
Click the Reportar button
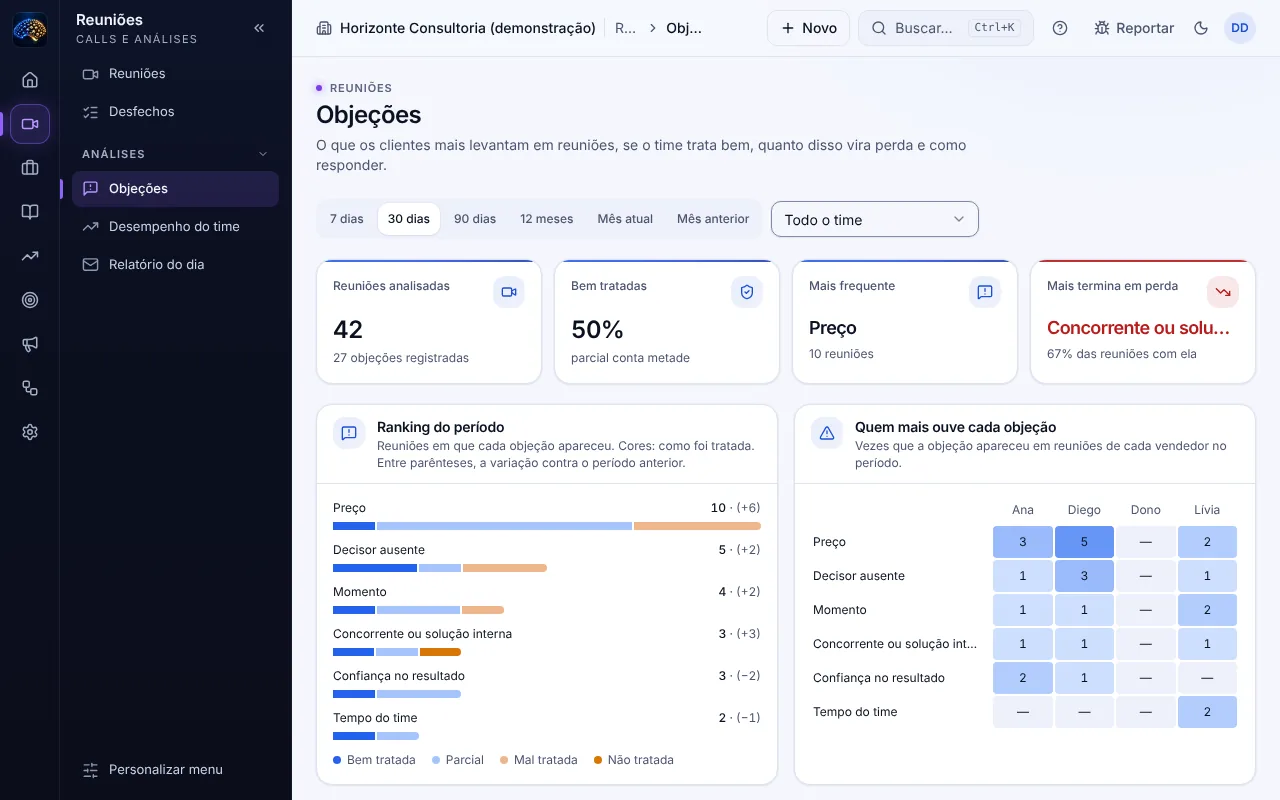(1134, 28)
